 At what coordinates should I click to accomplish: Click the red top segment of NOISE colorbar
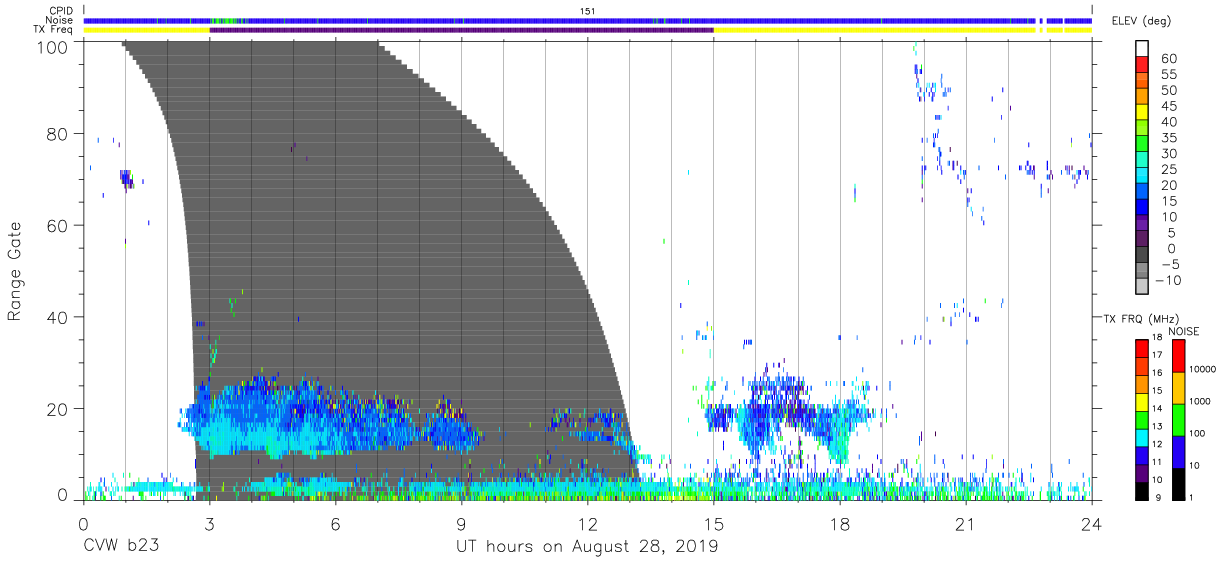tap(1178, 356)
